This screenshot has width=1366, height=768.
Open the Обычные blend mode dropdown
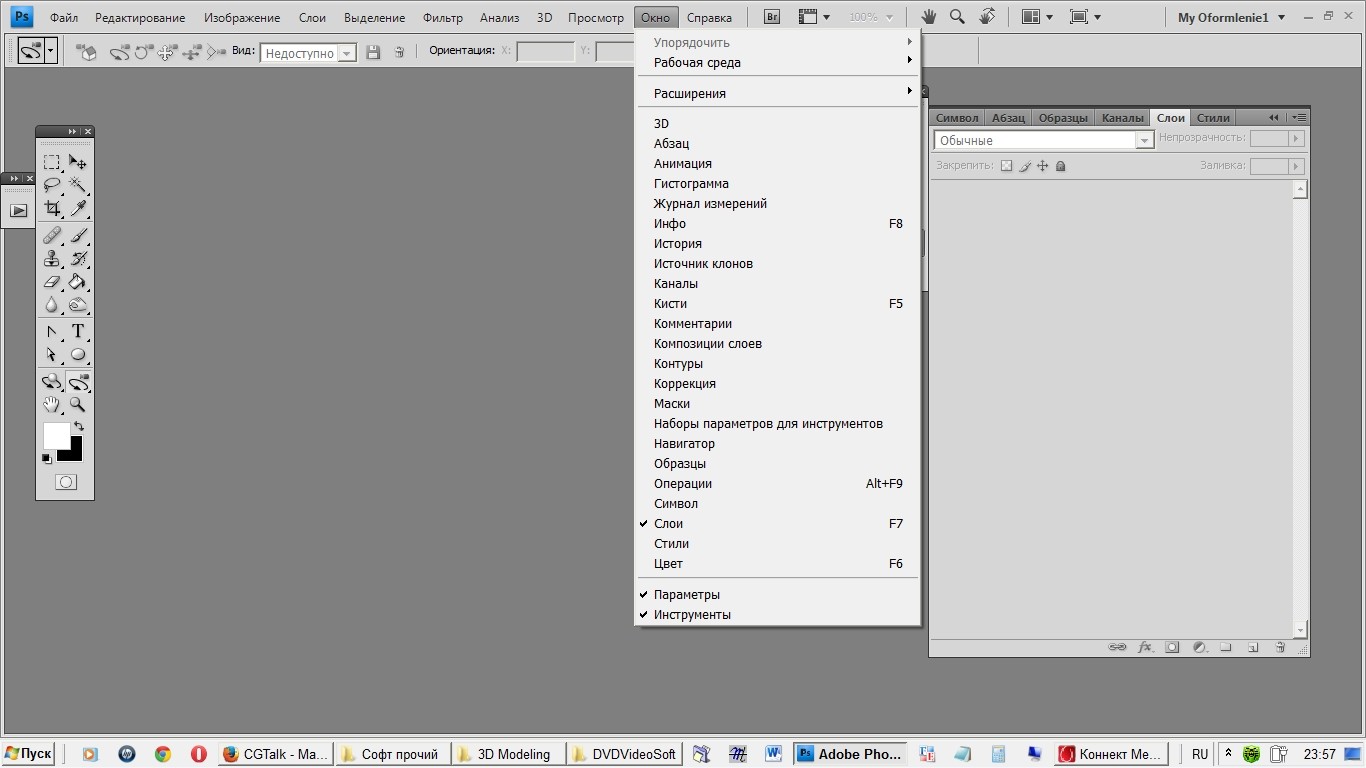1044,141
